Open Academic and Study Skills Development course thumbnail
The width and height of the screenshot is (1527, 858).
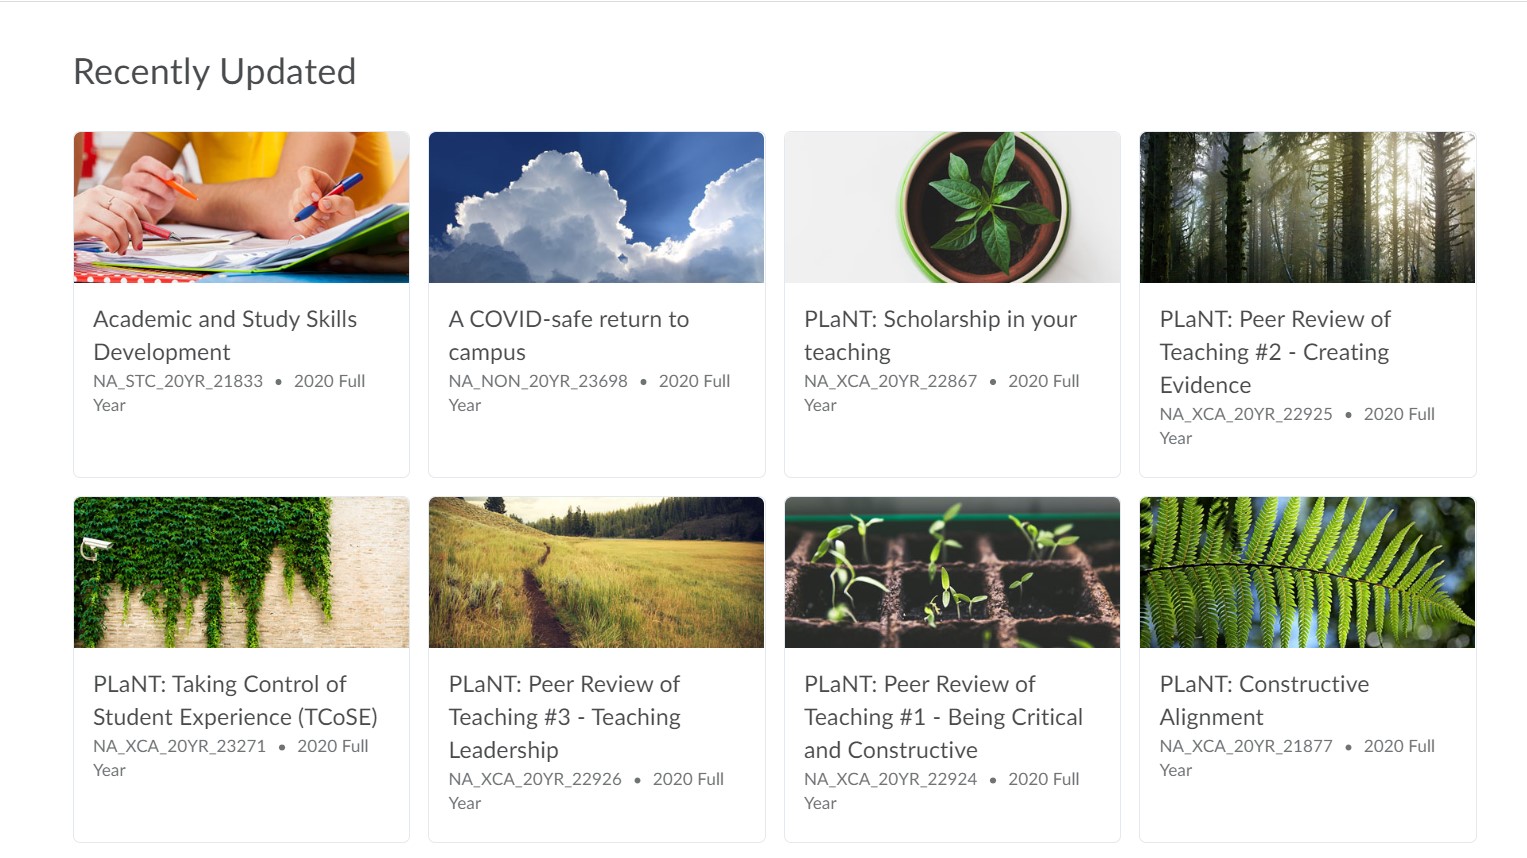(241, 207)
